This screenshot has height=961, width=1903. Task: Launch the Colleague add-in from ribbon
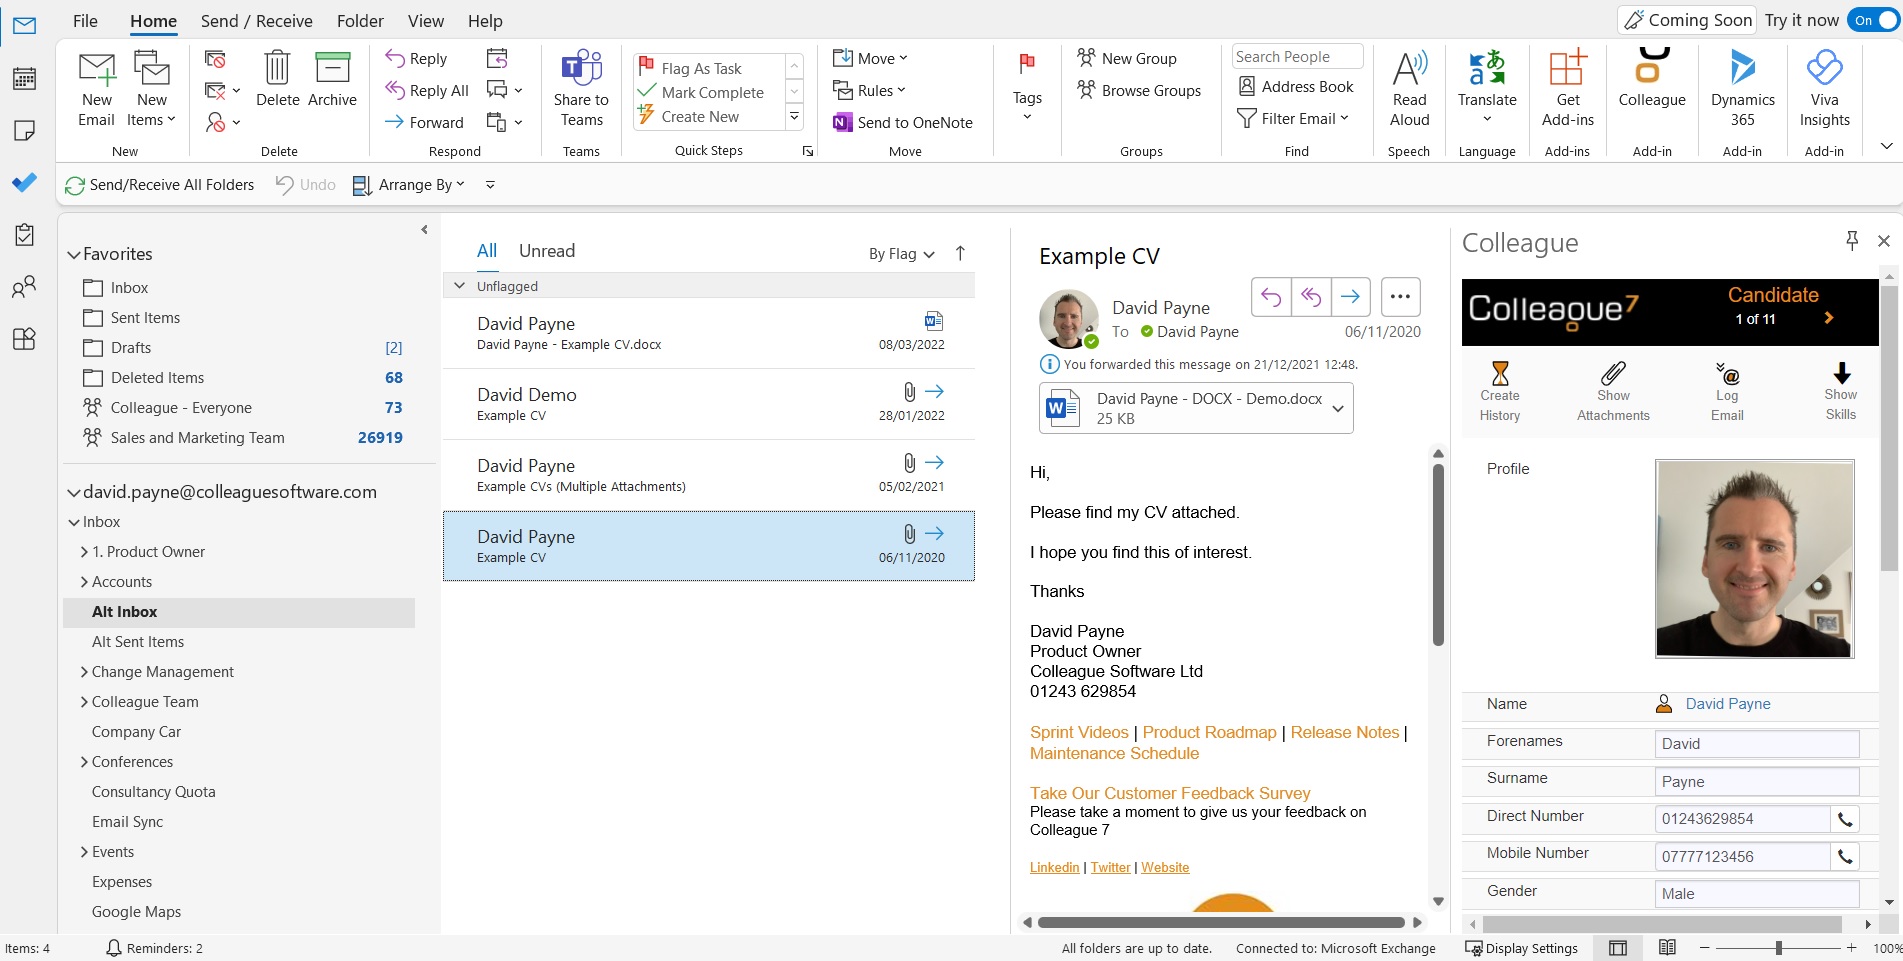[1652, 79]
